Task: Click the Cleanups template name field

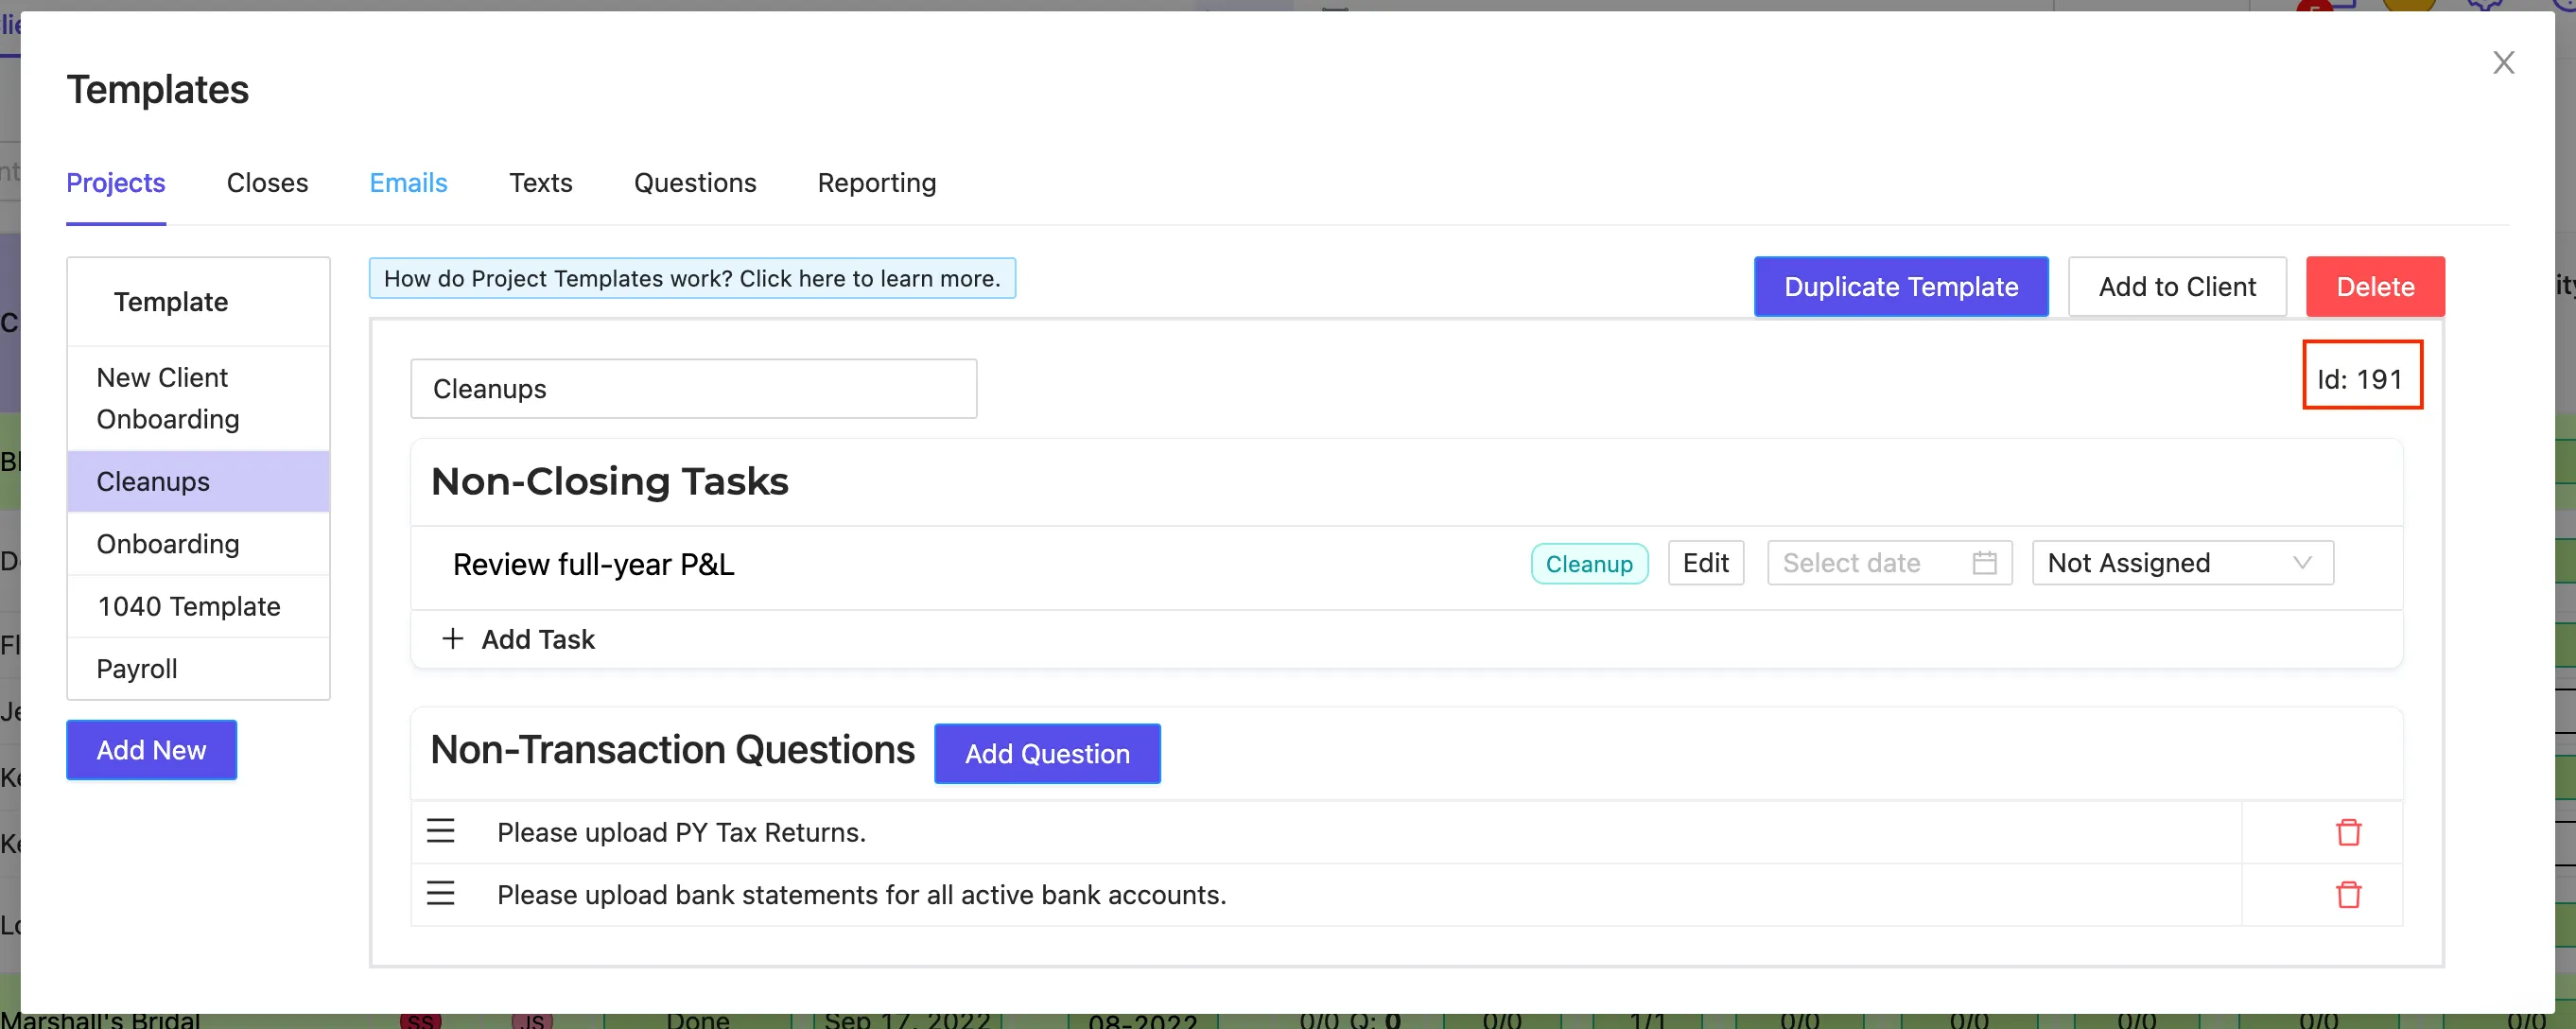Action: point(693,389)
